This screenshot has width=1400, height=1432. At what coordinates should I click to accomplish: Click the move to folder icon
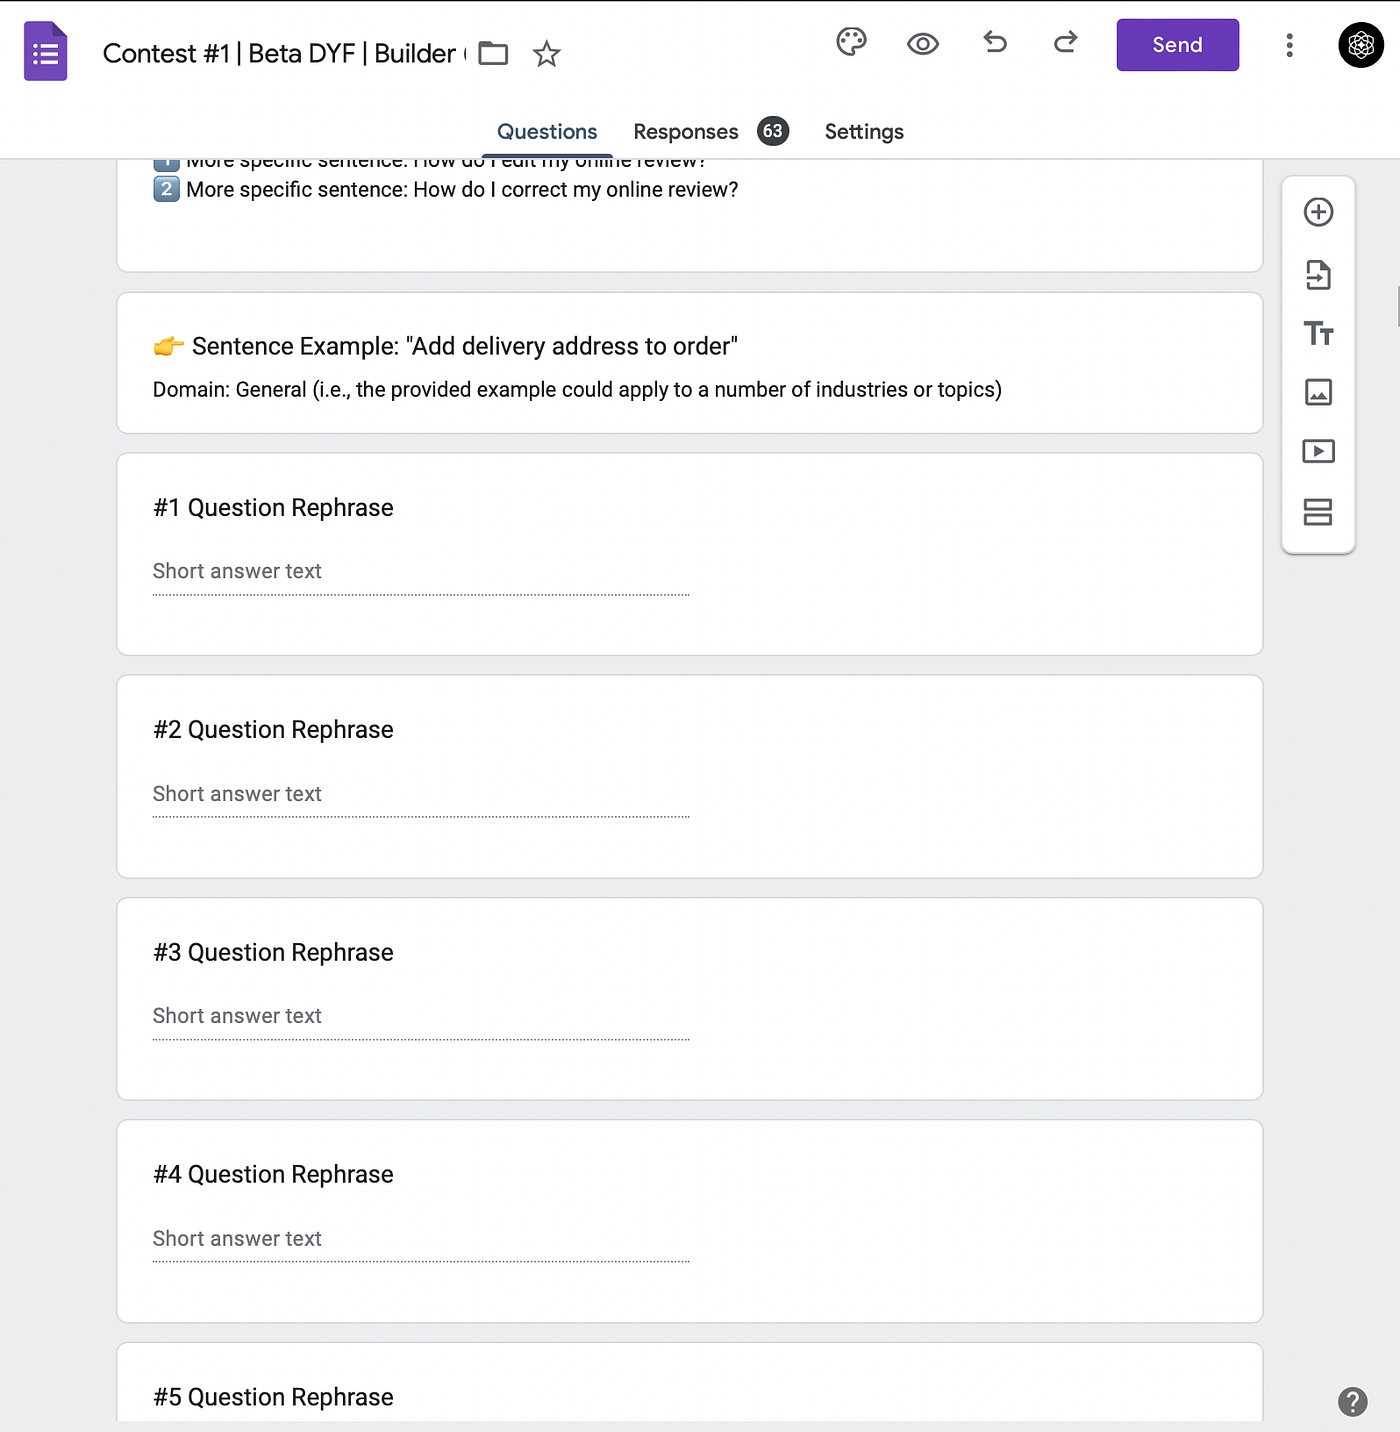click(493, 53)
